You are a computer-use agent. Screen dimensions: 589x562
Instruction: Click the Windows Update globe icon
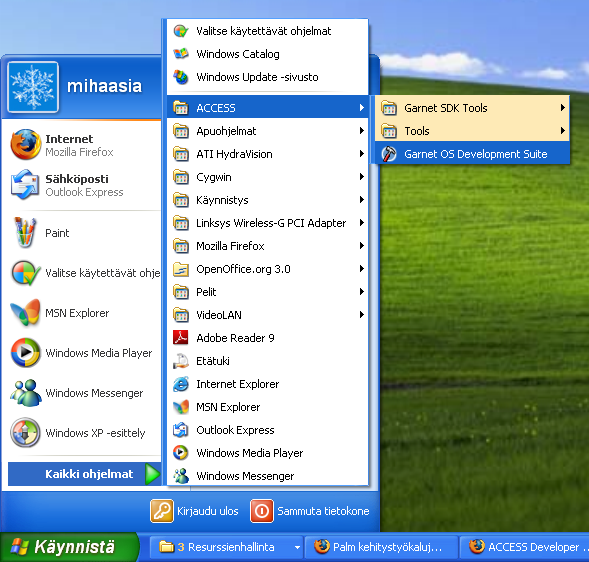click(x=181, y=77)
